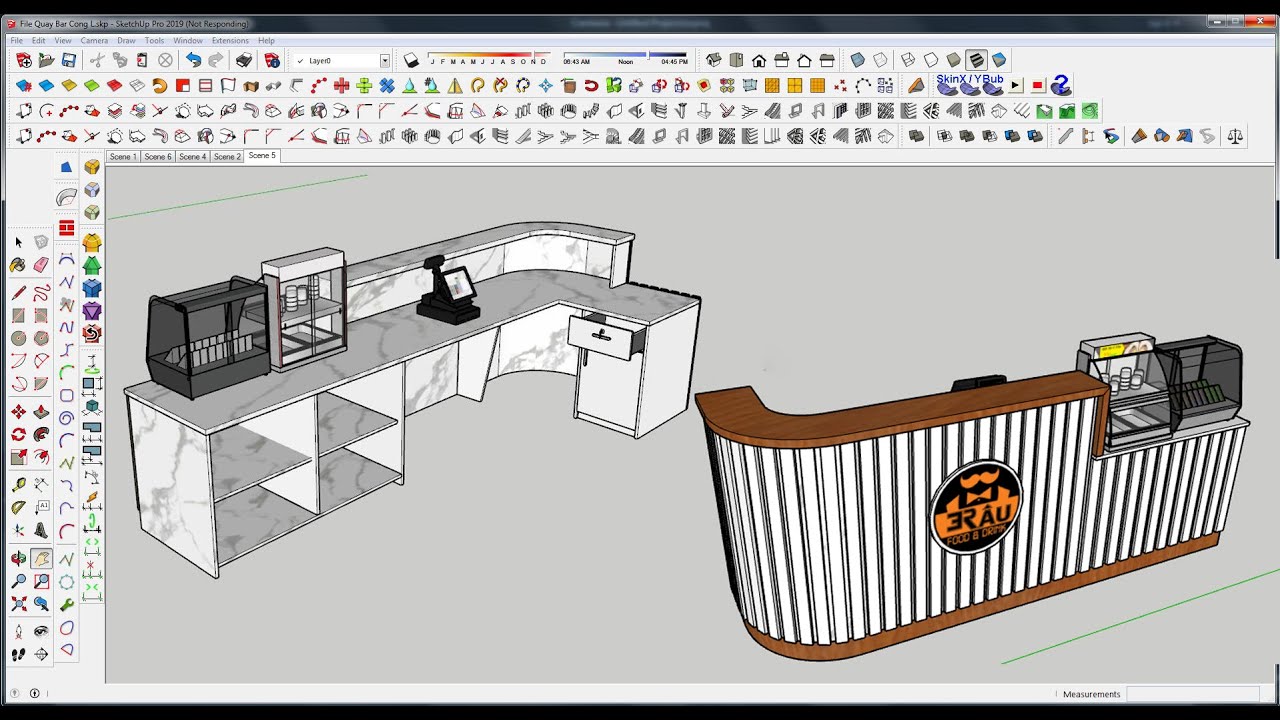This screenshot has width=1280, height=720.
Task: Open the Camera menu
Action: [94, 41]
